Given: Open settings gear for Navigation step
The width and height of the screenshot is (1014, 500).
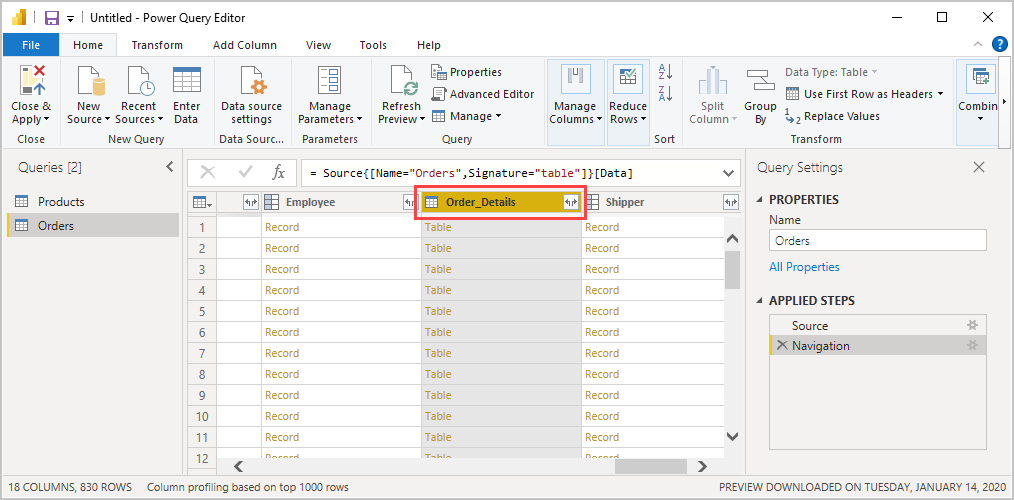Looking at the screenshot, I should click(972, 345).
